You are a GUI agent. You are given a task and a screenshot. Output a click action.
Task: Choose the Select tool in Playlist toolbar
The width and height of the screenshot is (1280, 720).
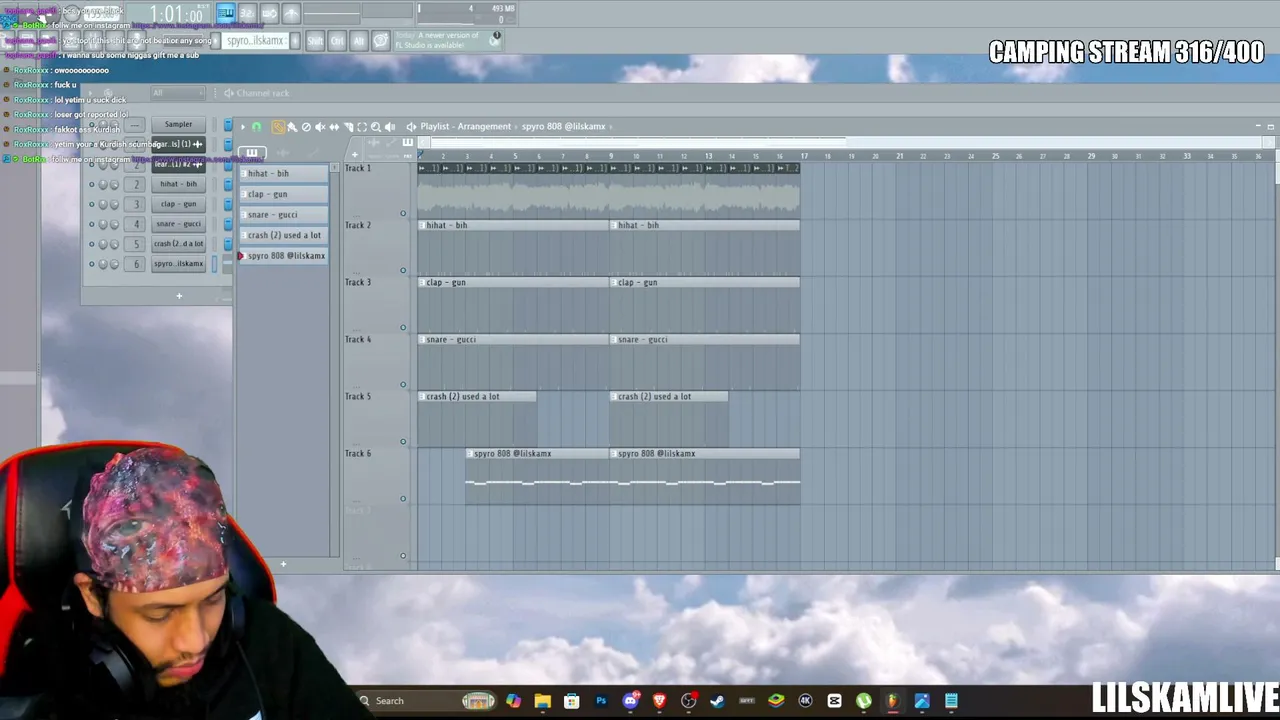362,127
